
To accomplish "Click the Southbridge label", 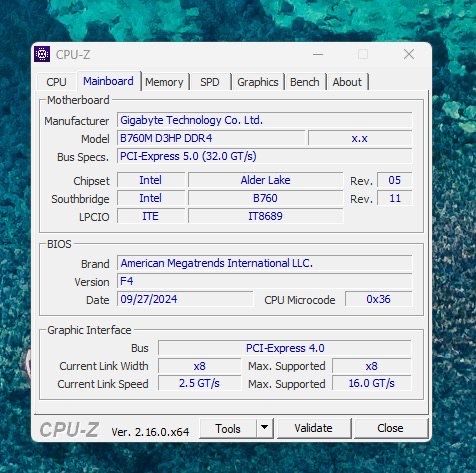I will (x=80, y=199).
